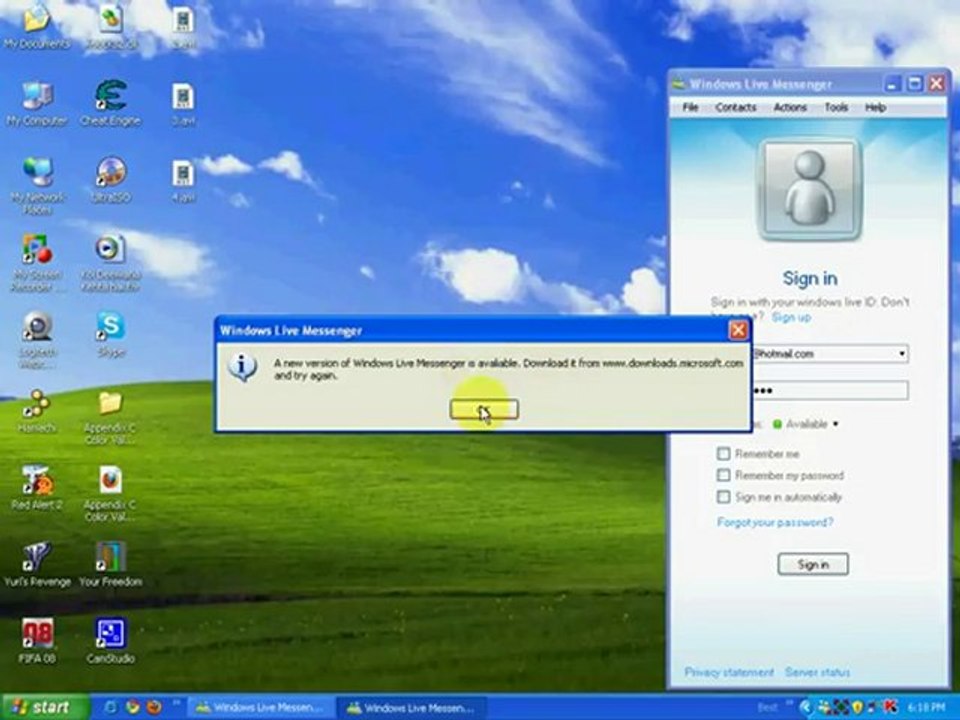The image size is (960, 720).
Task: Open the File menu in Messenger
Action: pos(690,107)
